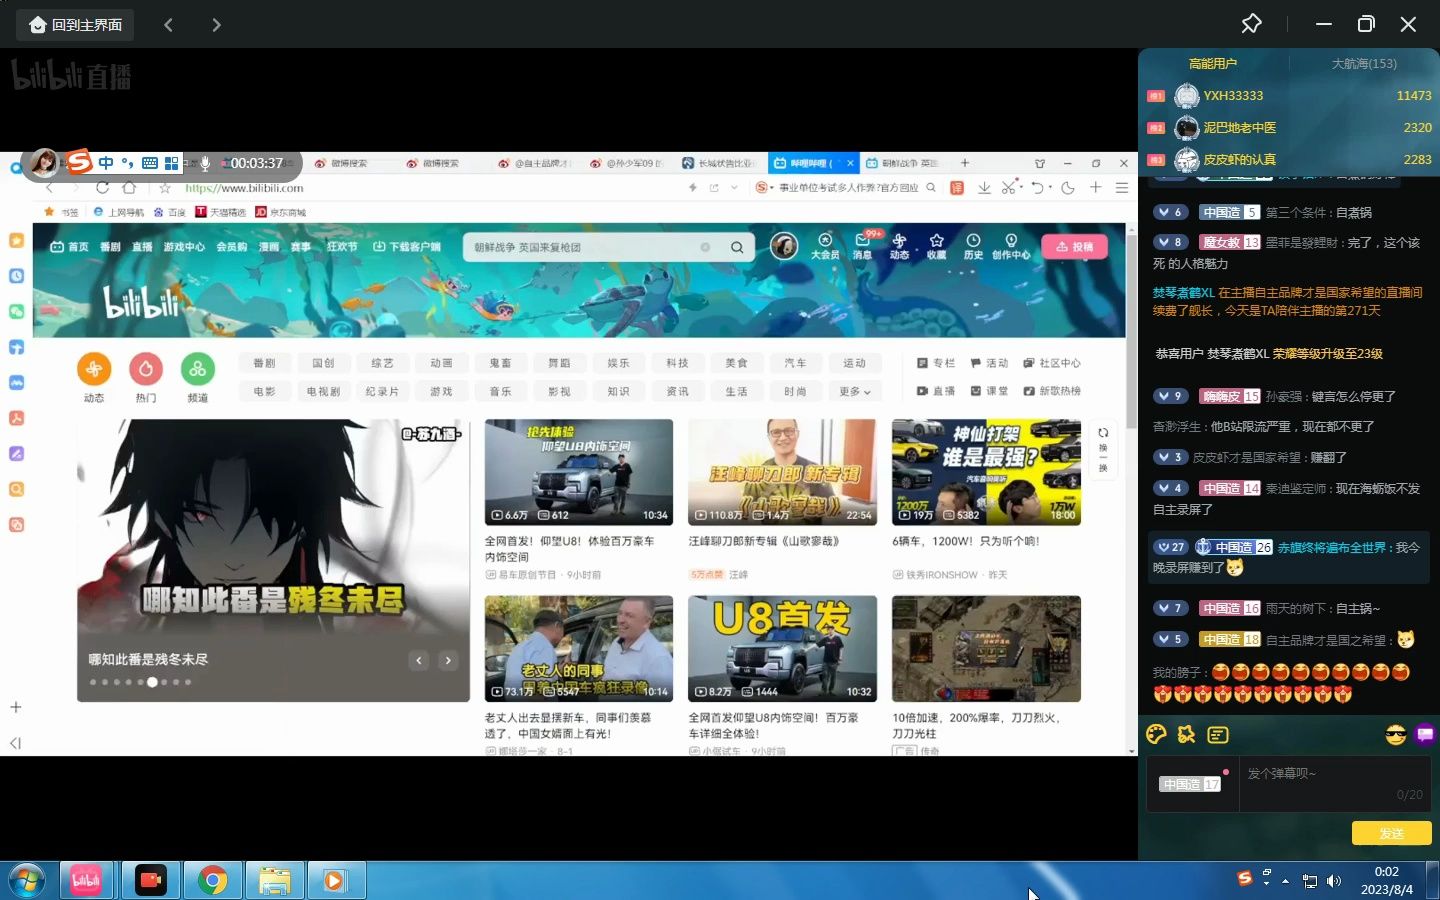Open the danmaku settings card icon
Image resolution: width=1440 pixels, height=900 pixels.
pos(1218,734)
